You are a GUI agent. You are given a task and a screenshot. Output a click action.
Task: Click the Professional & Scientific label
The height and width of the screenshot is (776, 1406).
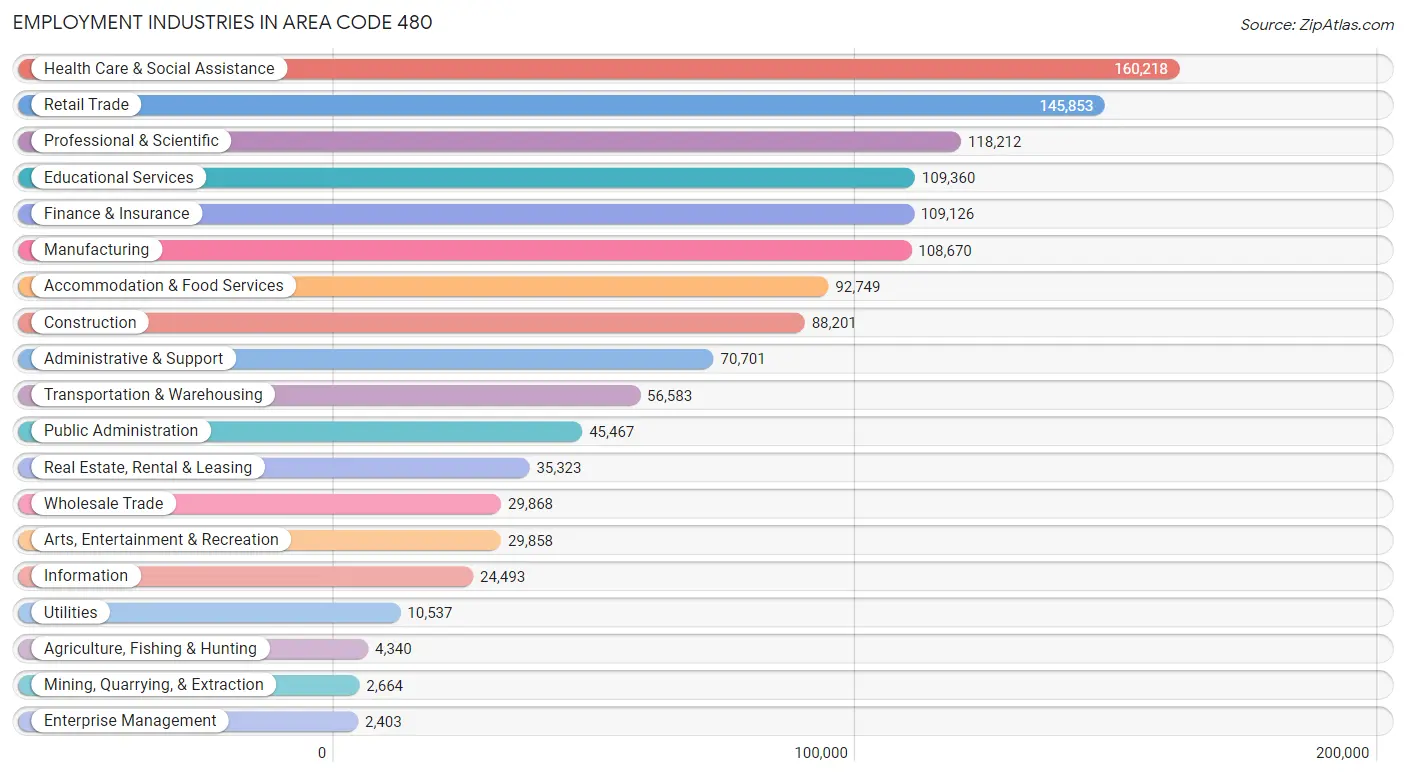[131, 140]
